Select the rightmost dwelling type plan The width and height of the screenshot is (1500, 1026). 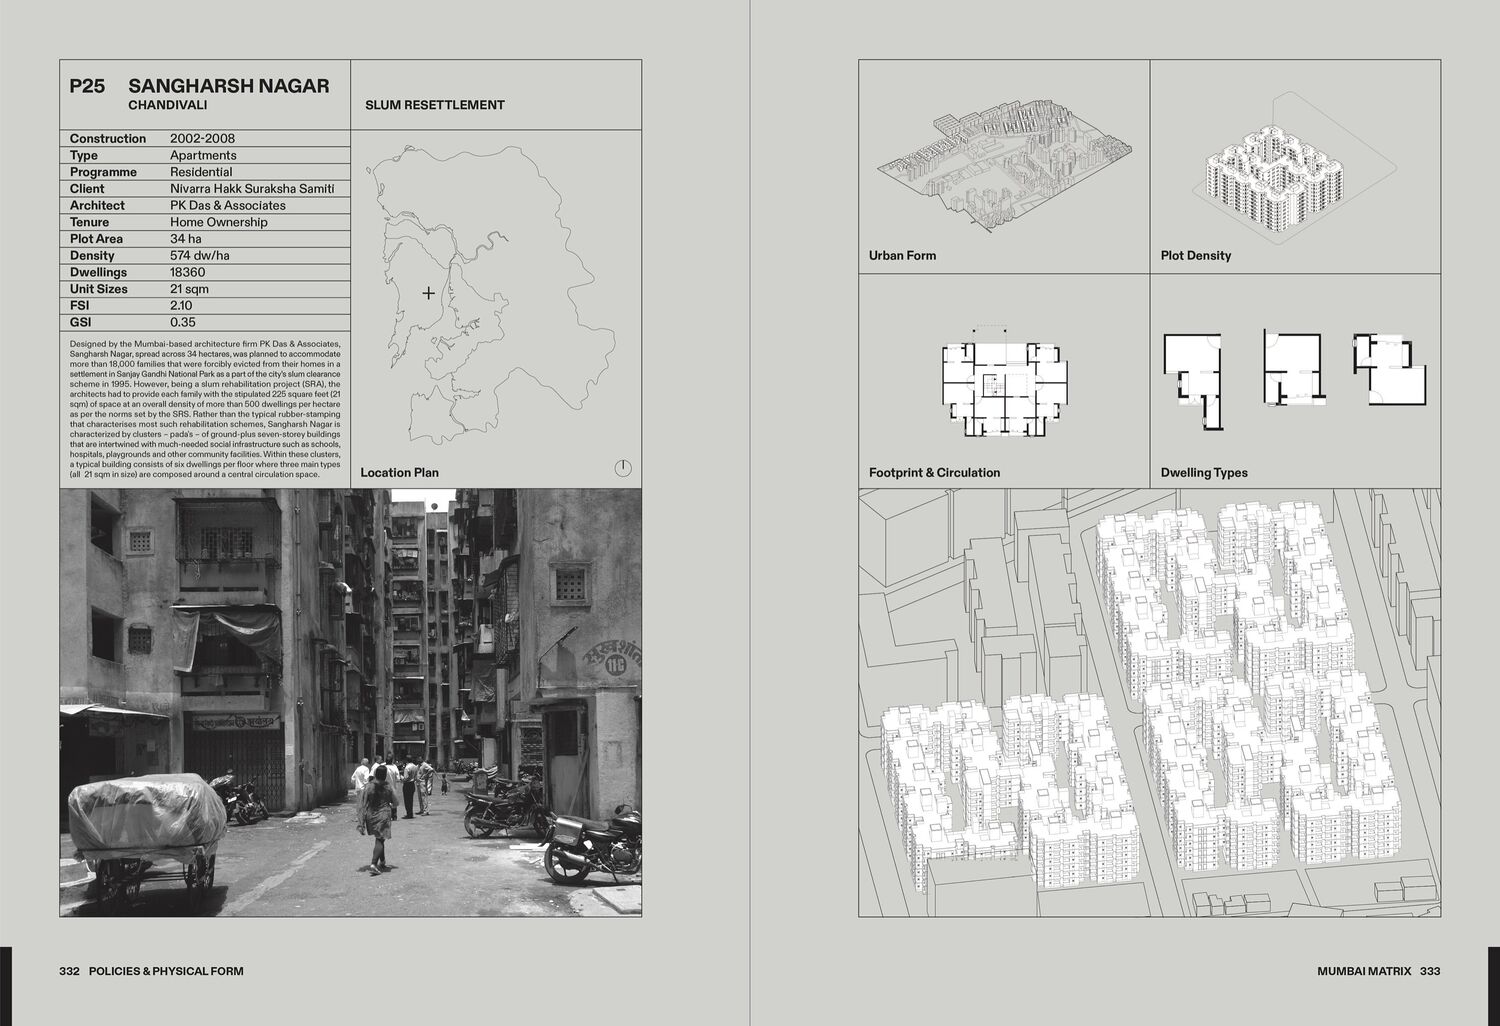click(x=1389, y=368)
